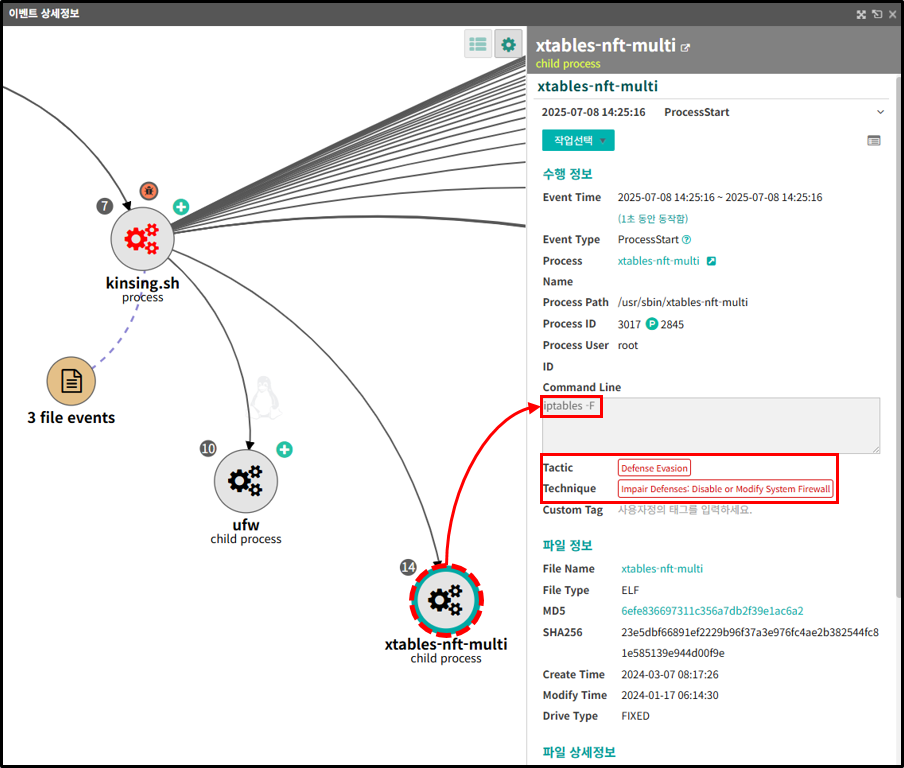Viewport: 904px width, 768px height.
Task: Open the MD5 hash link
Action: pos(712,611)
